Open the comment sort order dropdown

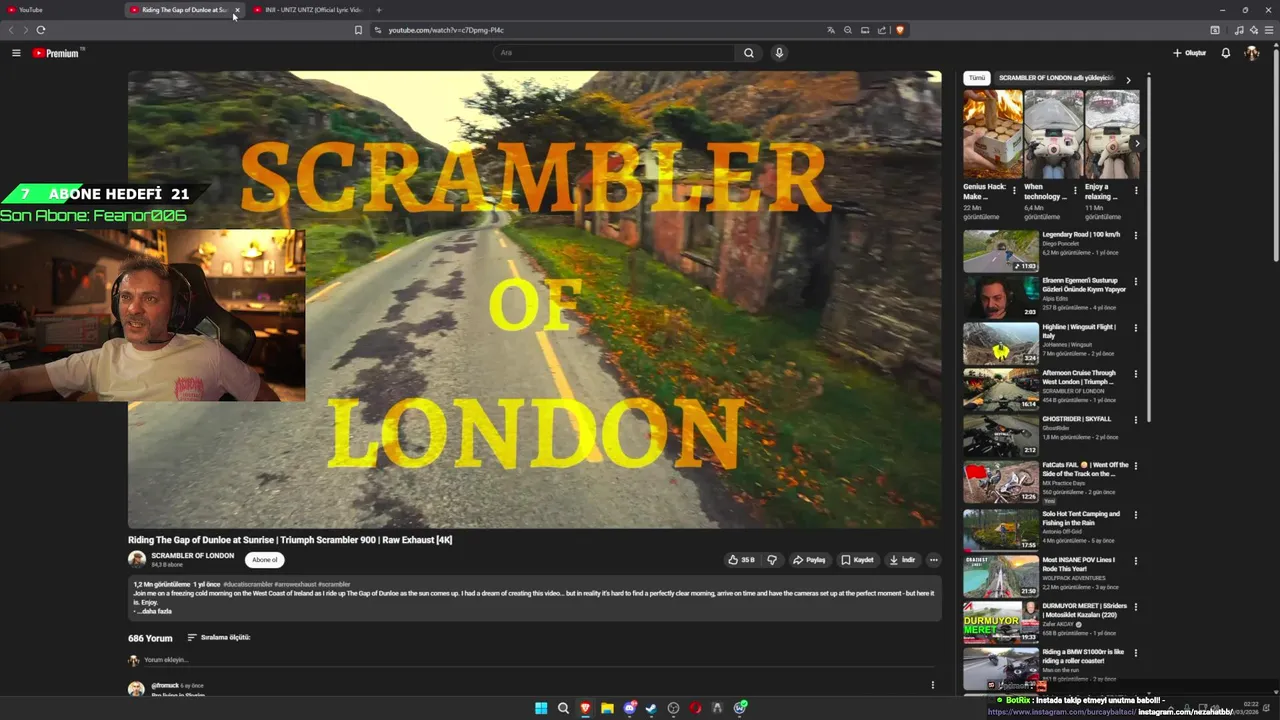[219, 637]
